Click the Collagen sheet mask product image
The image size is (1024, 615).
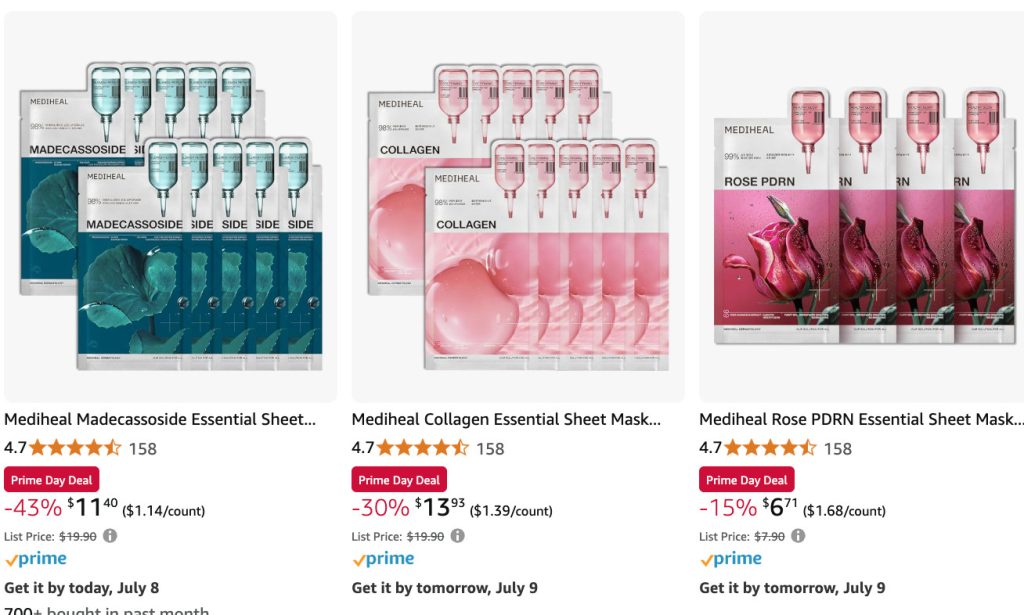[x=518, y=207]
